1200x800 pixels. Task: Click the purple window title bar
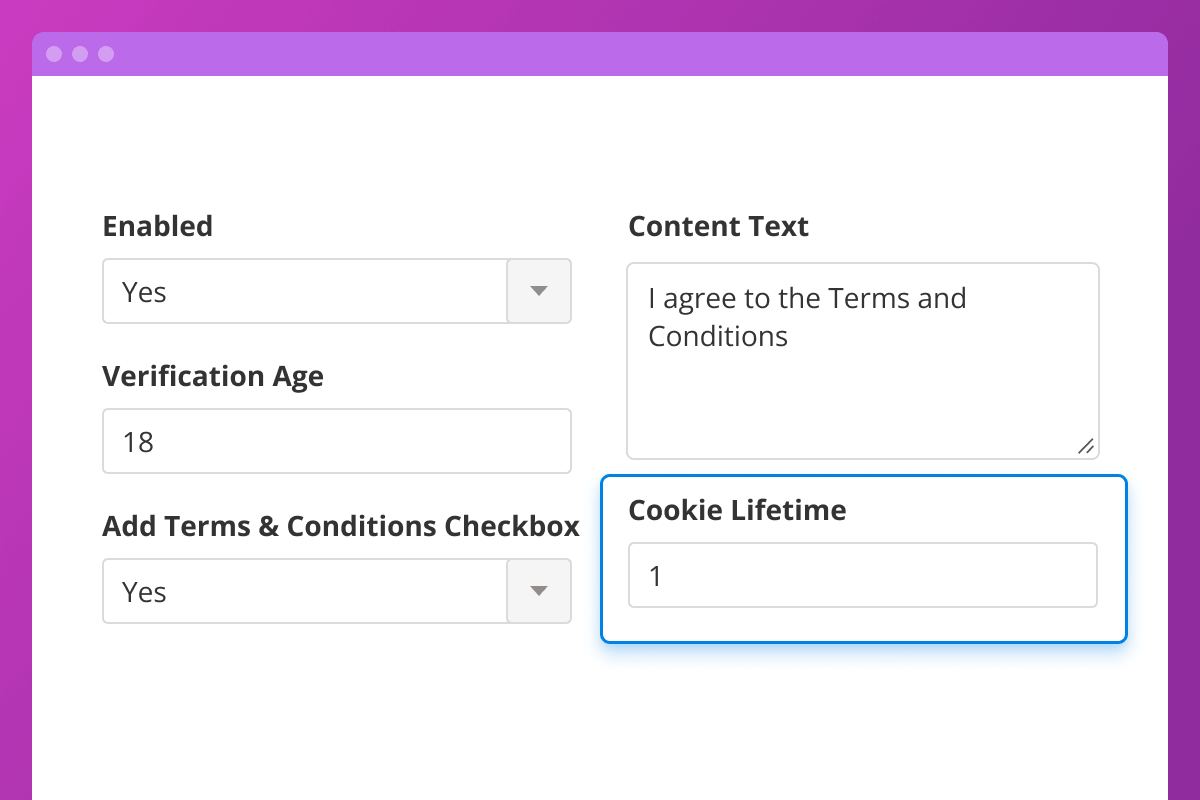tap(600, 54)
